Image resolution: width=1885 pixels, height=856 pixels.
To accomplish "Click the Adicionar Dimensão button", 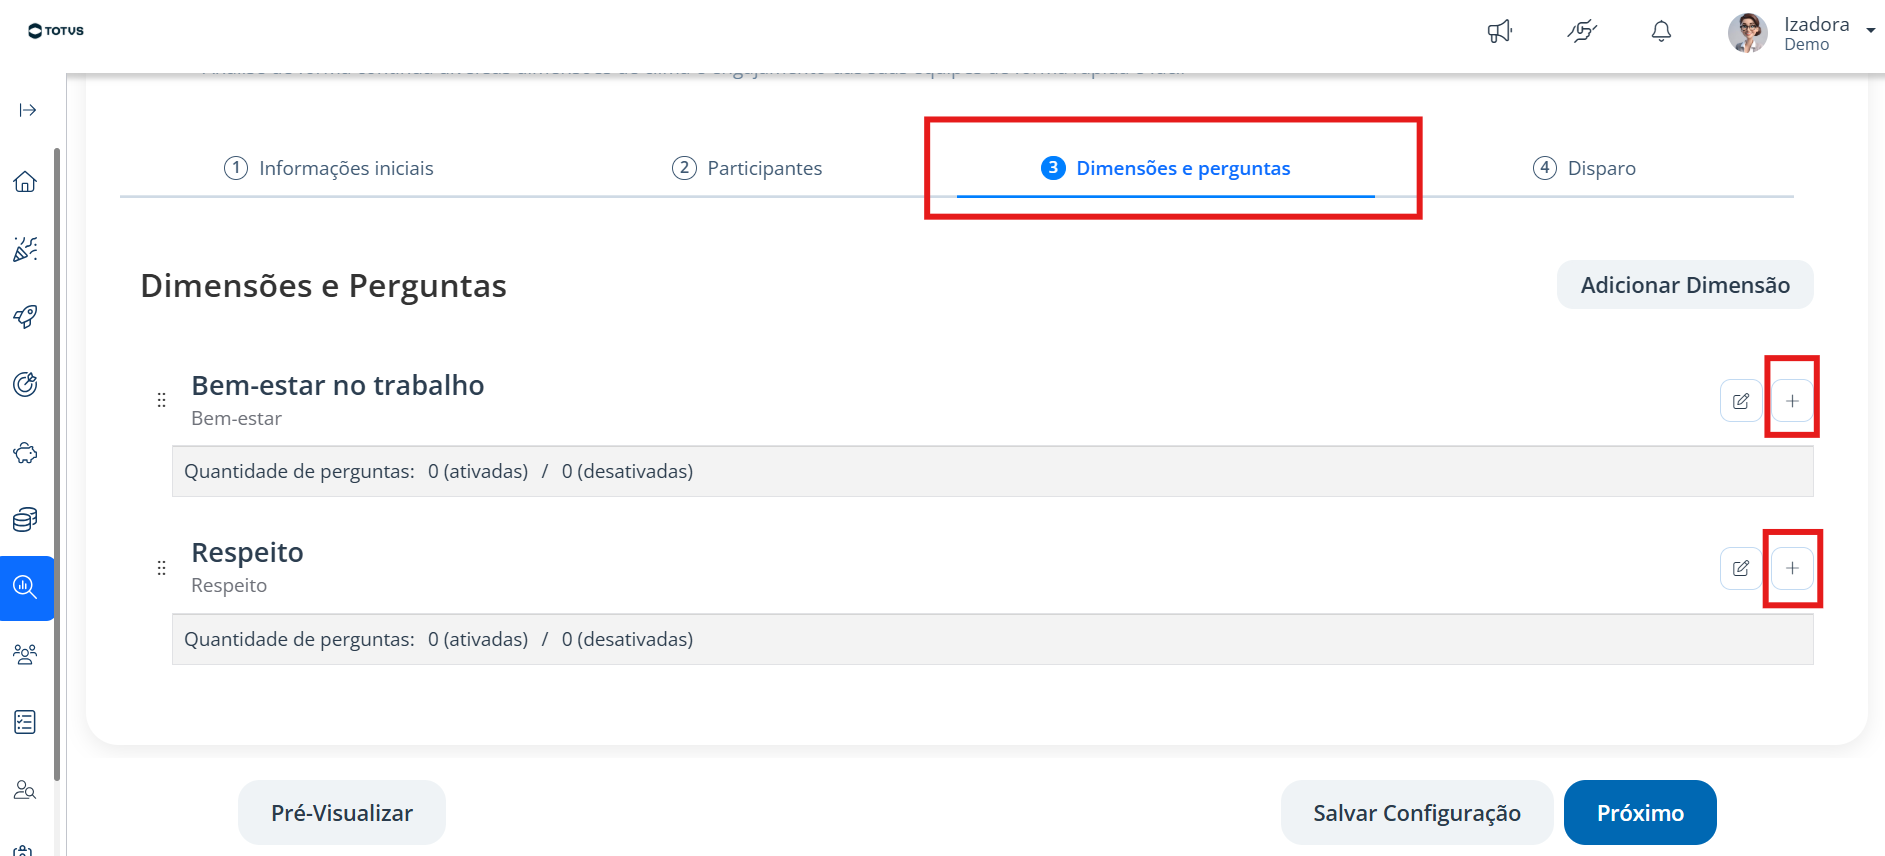I will click(x=1685, y=285).
